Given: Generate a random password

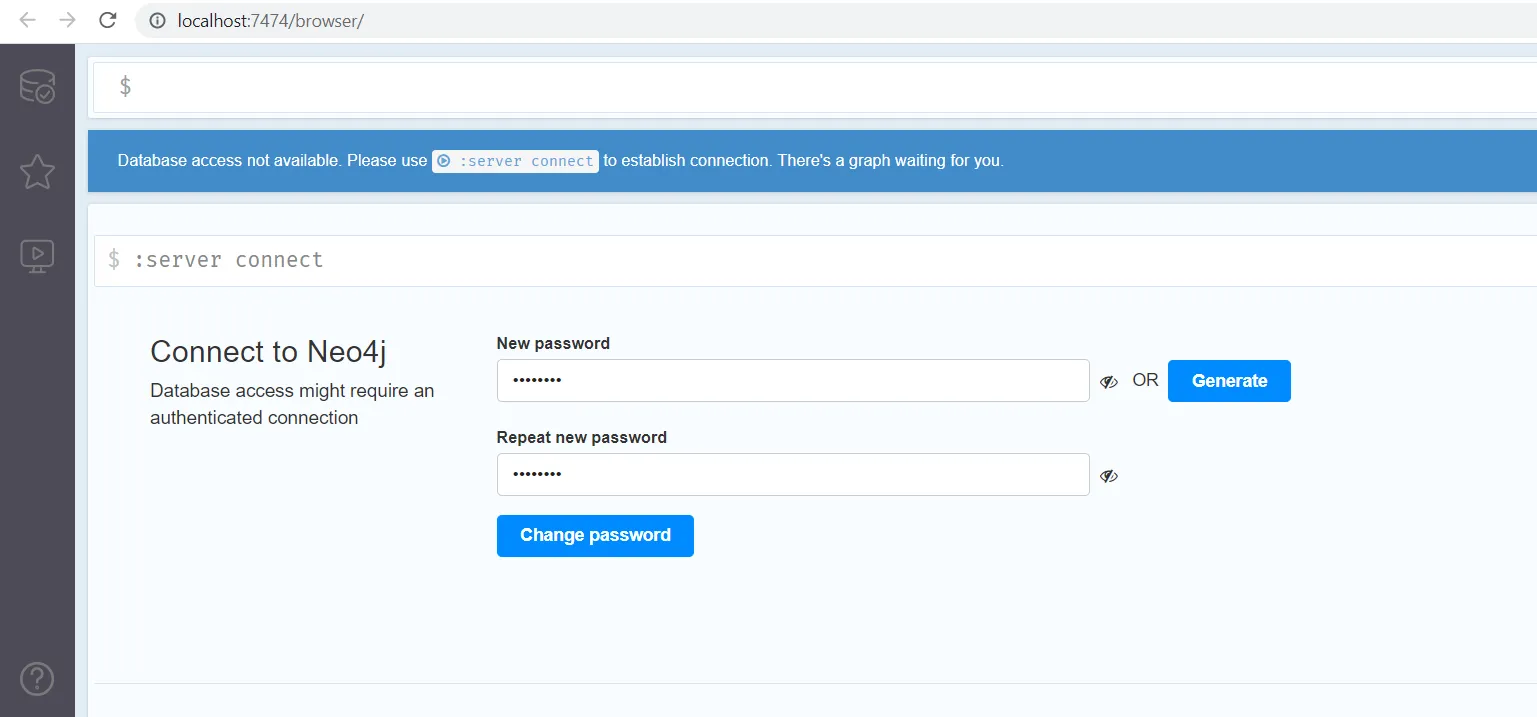Looking at the screenshot, I should [x=1229, y=381].
